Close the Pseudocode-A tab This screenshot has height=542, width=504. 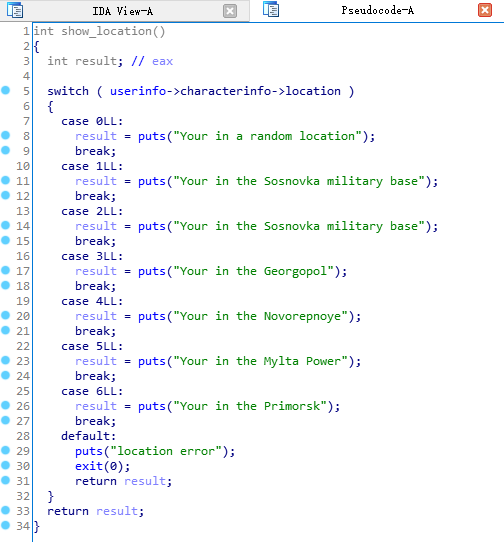(485, 10)
